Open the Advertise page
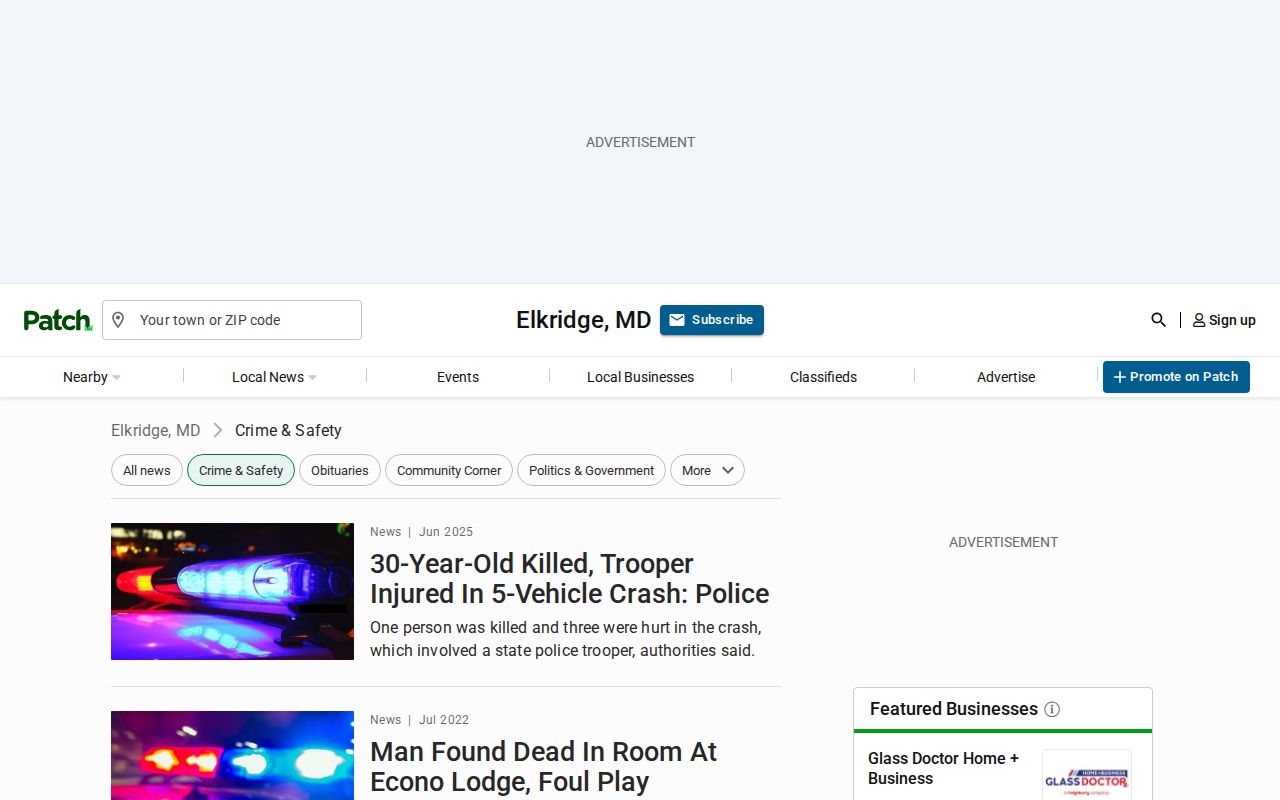The height and width of the screenshot is (800, 1280). coord(1006,377)
